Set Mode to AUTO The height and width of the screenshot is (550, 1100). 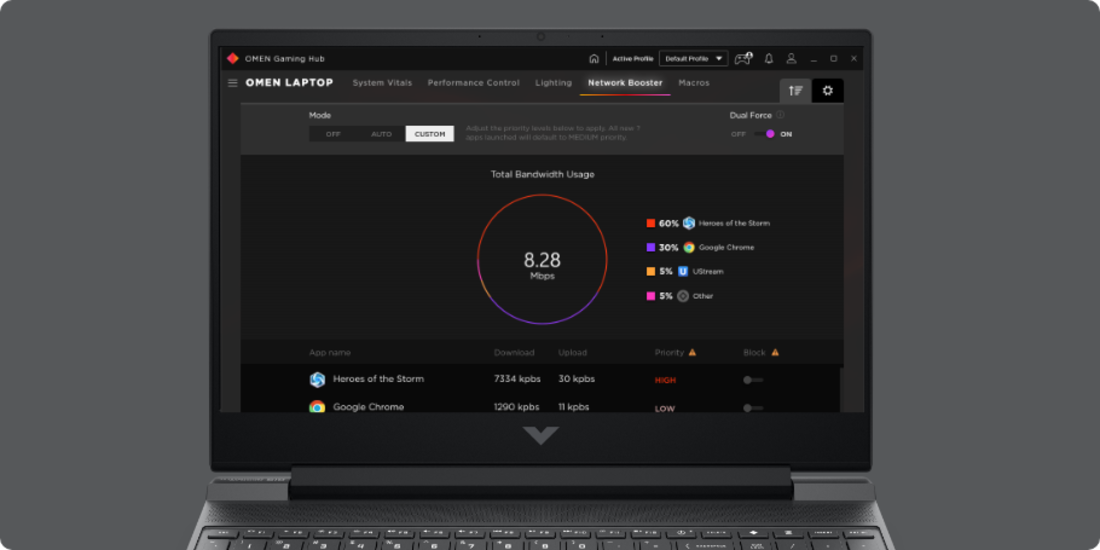[381, 134]
